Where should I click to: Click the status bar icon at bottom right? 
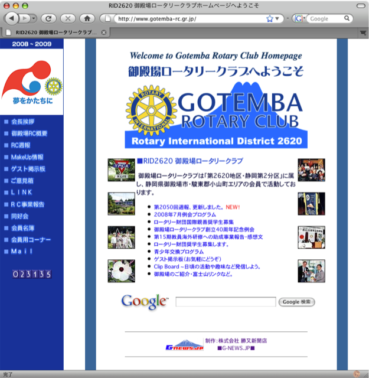point(357,374)
